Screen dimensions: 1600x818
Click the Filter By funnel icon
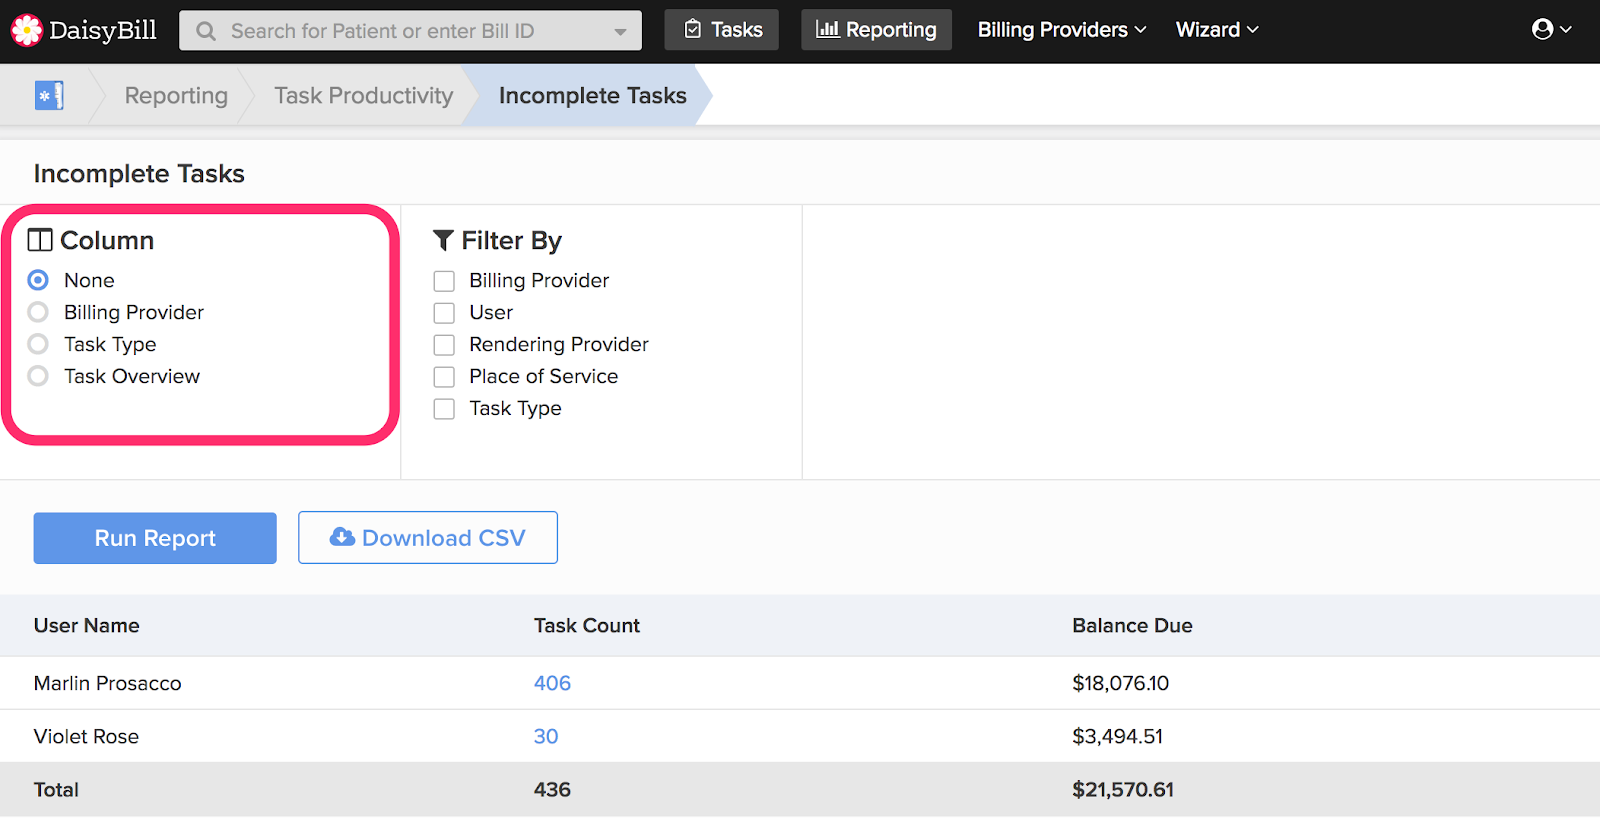tap(443, 241)
